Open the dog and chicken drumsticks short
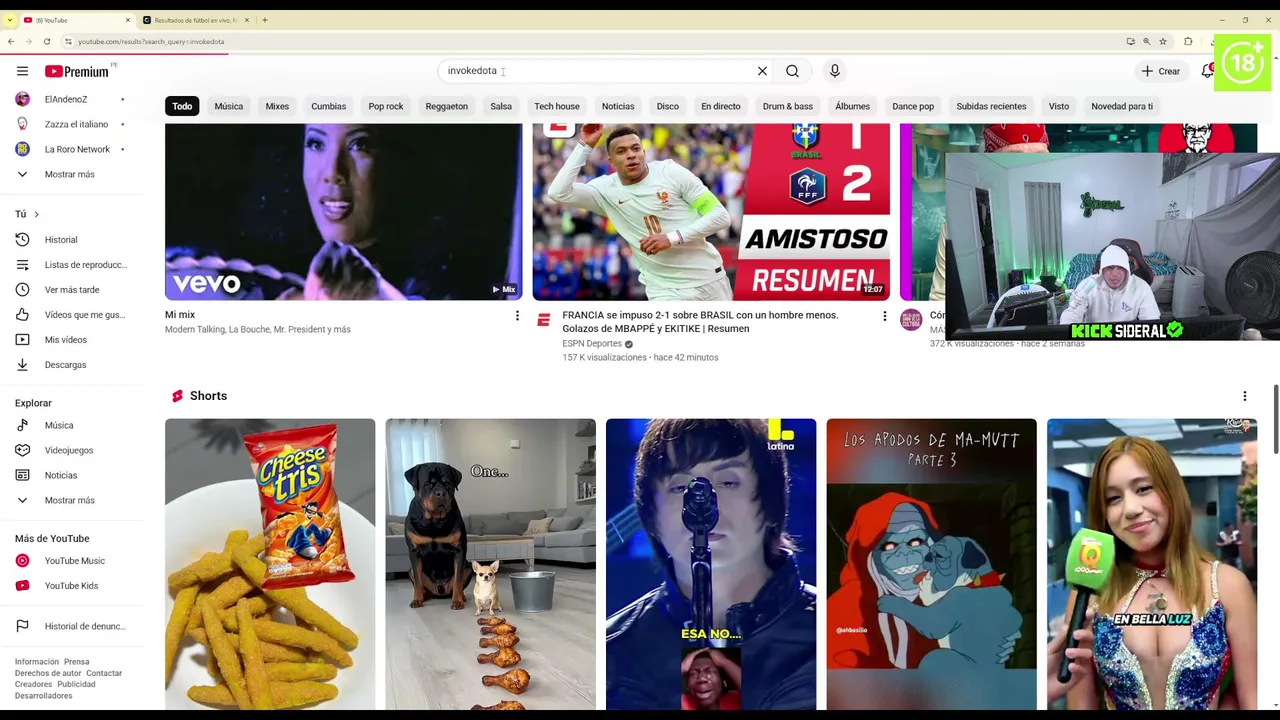Image resolution: width=1280 pixels, height=720 pixels. coord(491,564)
